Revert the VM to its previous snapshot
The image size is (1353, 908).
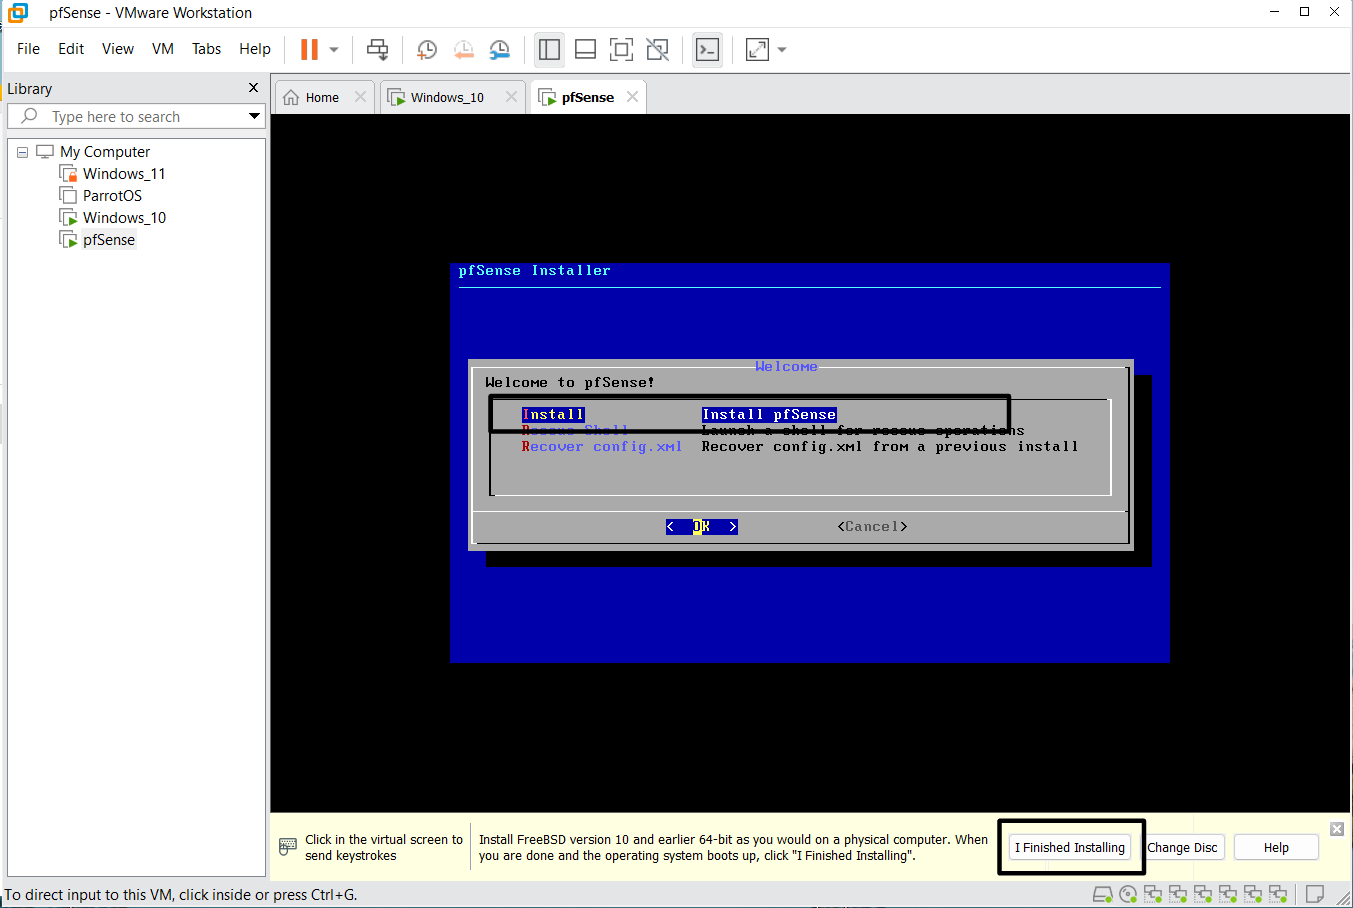464,49
